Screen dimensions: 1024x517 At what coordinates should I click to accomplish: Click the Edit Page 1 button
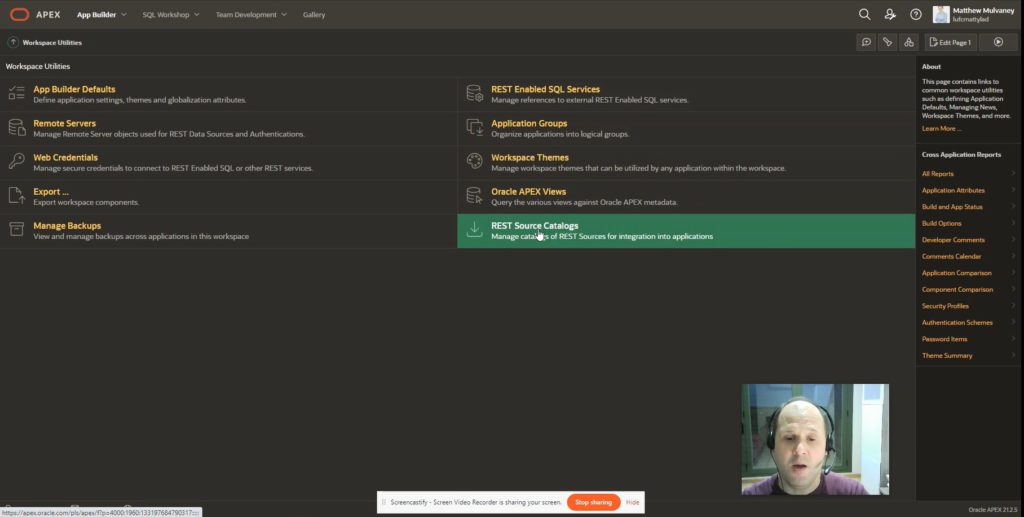[x=950, y=42]
